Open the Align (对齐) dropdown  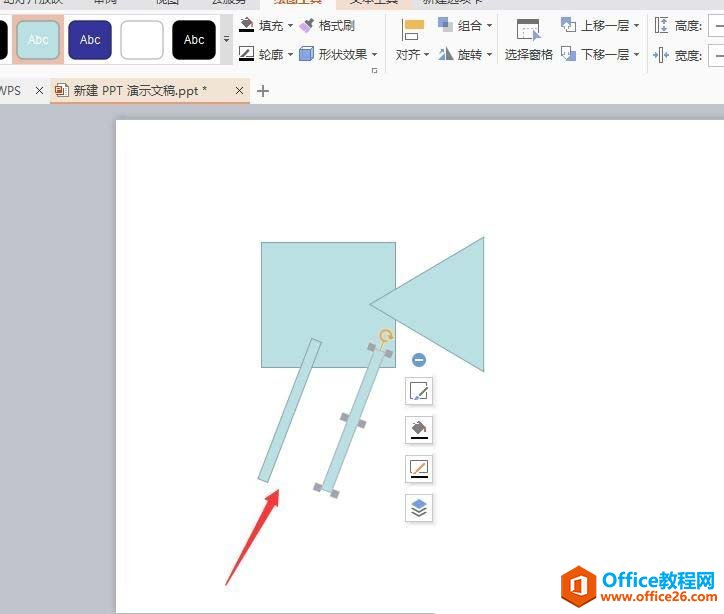click(x=412, y=41)
